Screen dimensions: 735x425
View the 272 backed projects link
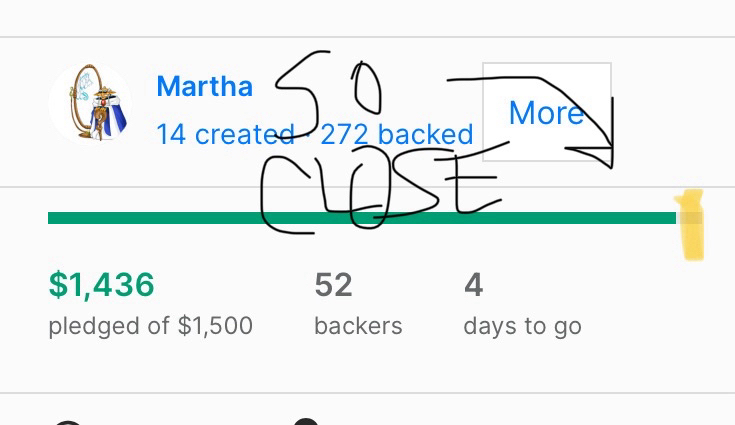coord(397,134)
